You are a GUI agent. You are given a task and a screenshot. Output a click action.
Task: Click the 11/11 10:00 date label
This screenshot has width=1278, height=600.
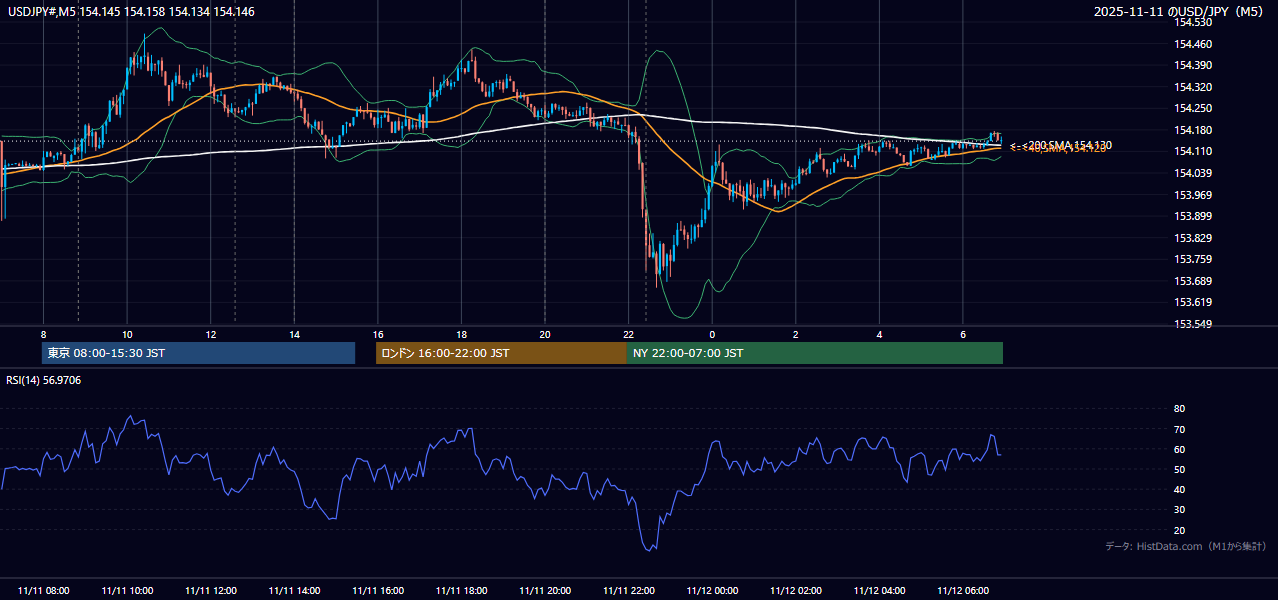[127, 591]
